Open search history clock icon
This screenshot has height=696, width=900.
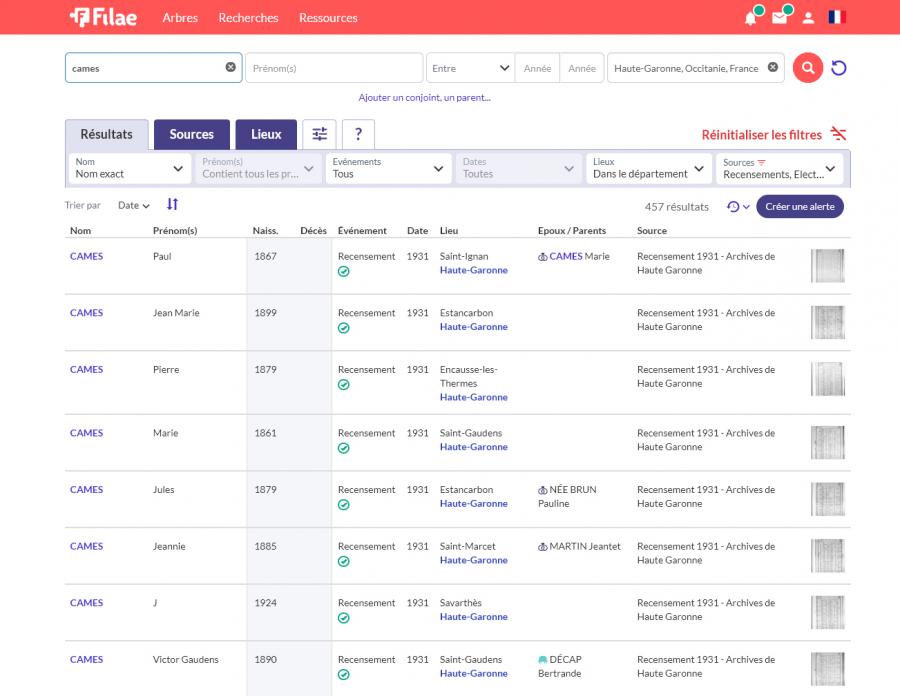pos(733,207)
